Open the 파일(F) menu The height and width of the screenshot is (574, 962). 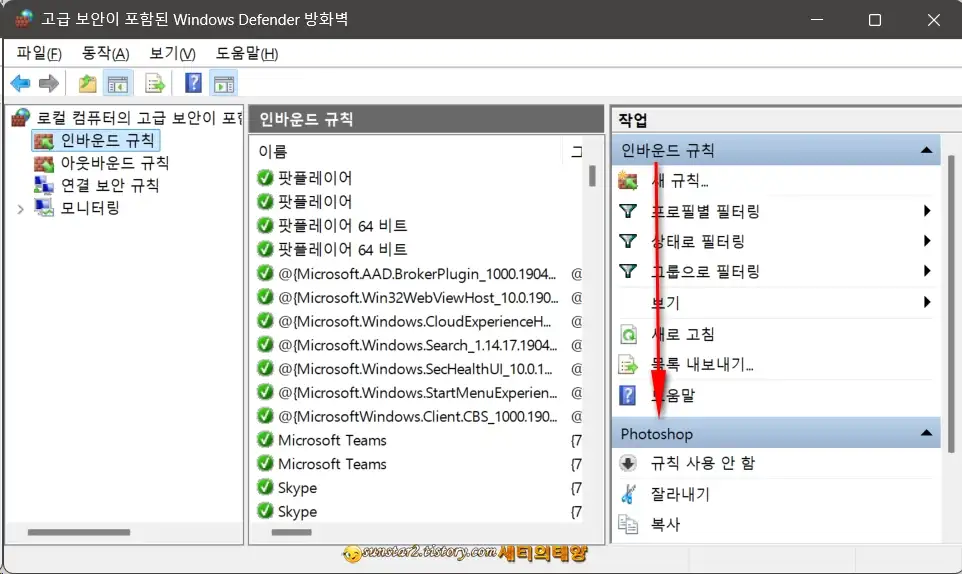click(x=39, y=53)
